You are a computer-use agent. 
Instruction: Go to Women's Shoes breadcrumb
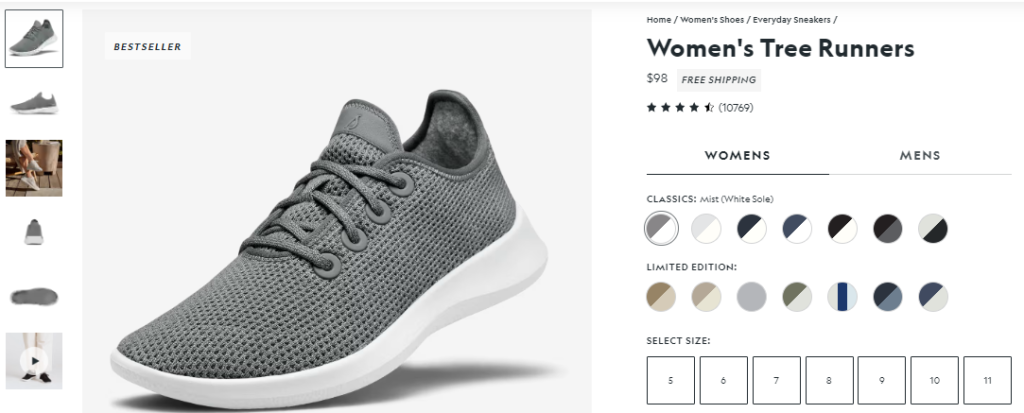(711, 19)
